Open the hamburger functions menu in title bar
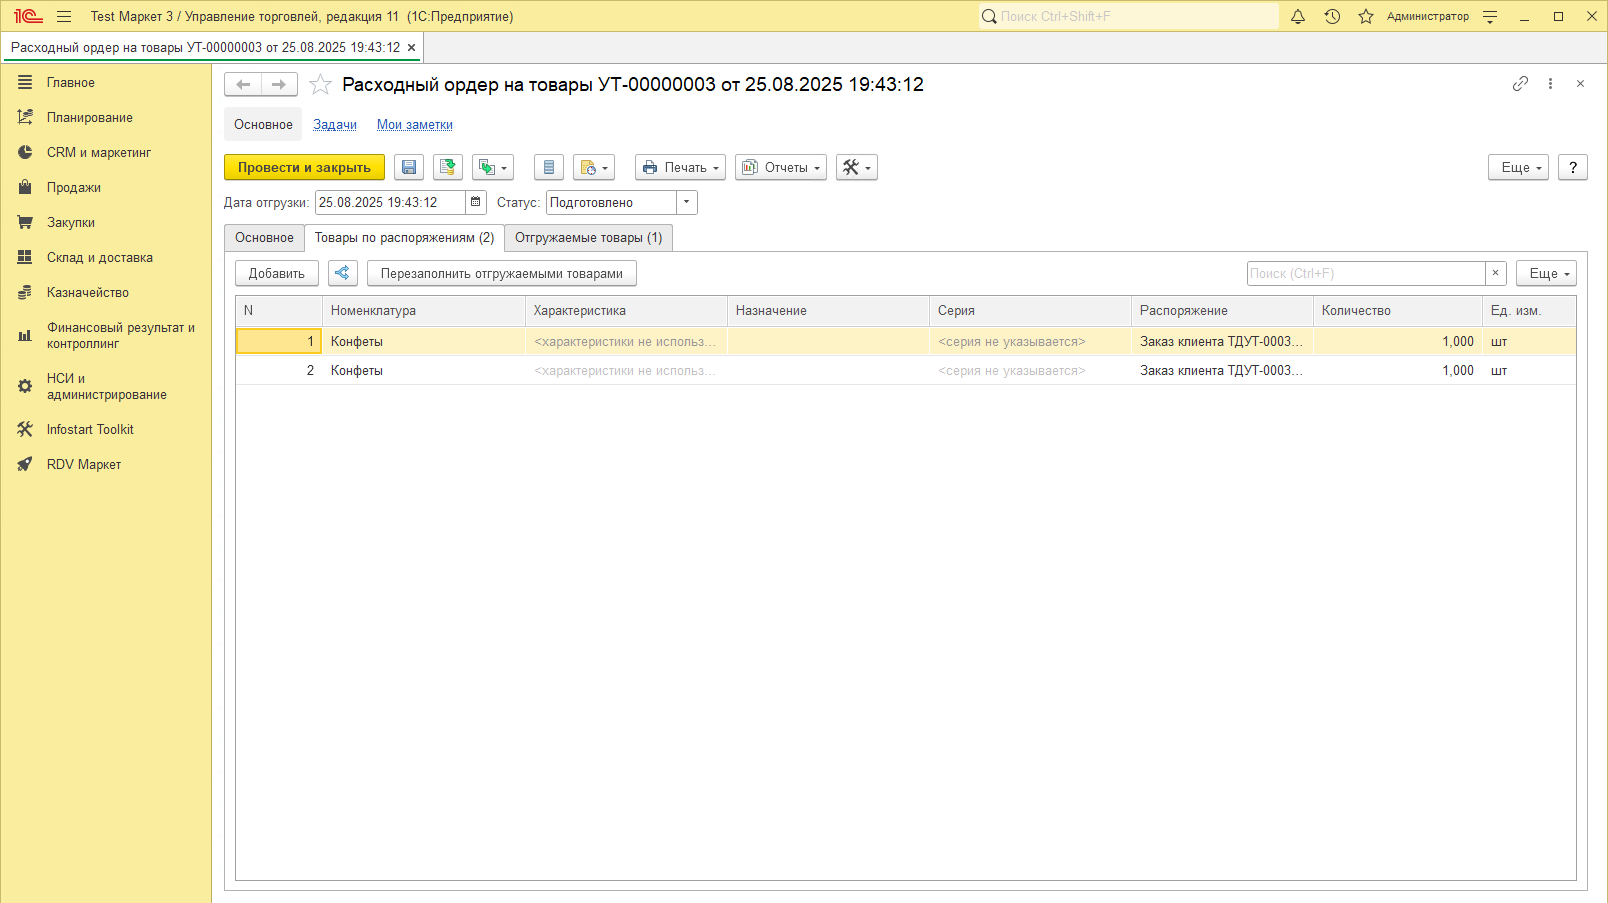The image size is (1608, 903). tap(64, 16)
